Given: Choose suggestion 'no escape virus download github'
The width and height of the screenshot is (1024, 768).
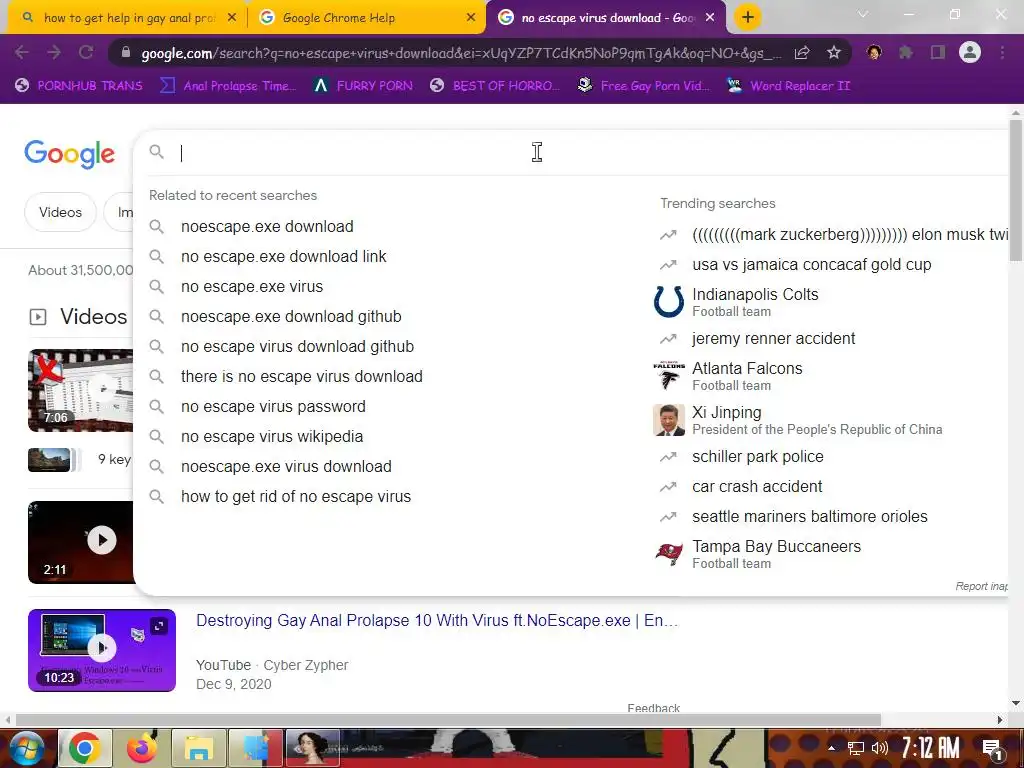Looking at the screenshot, I should pos(297,347).
